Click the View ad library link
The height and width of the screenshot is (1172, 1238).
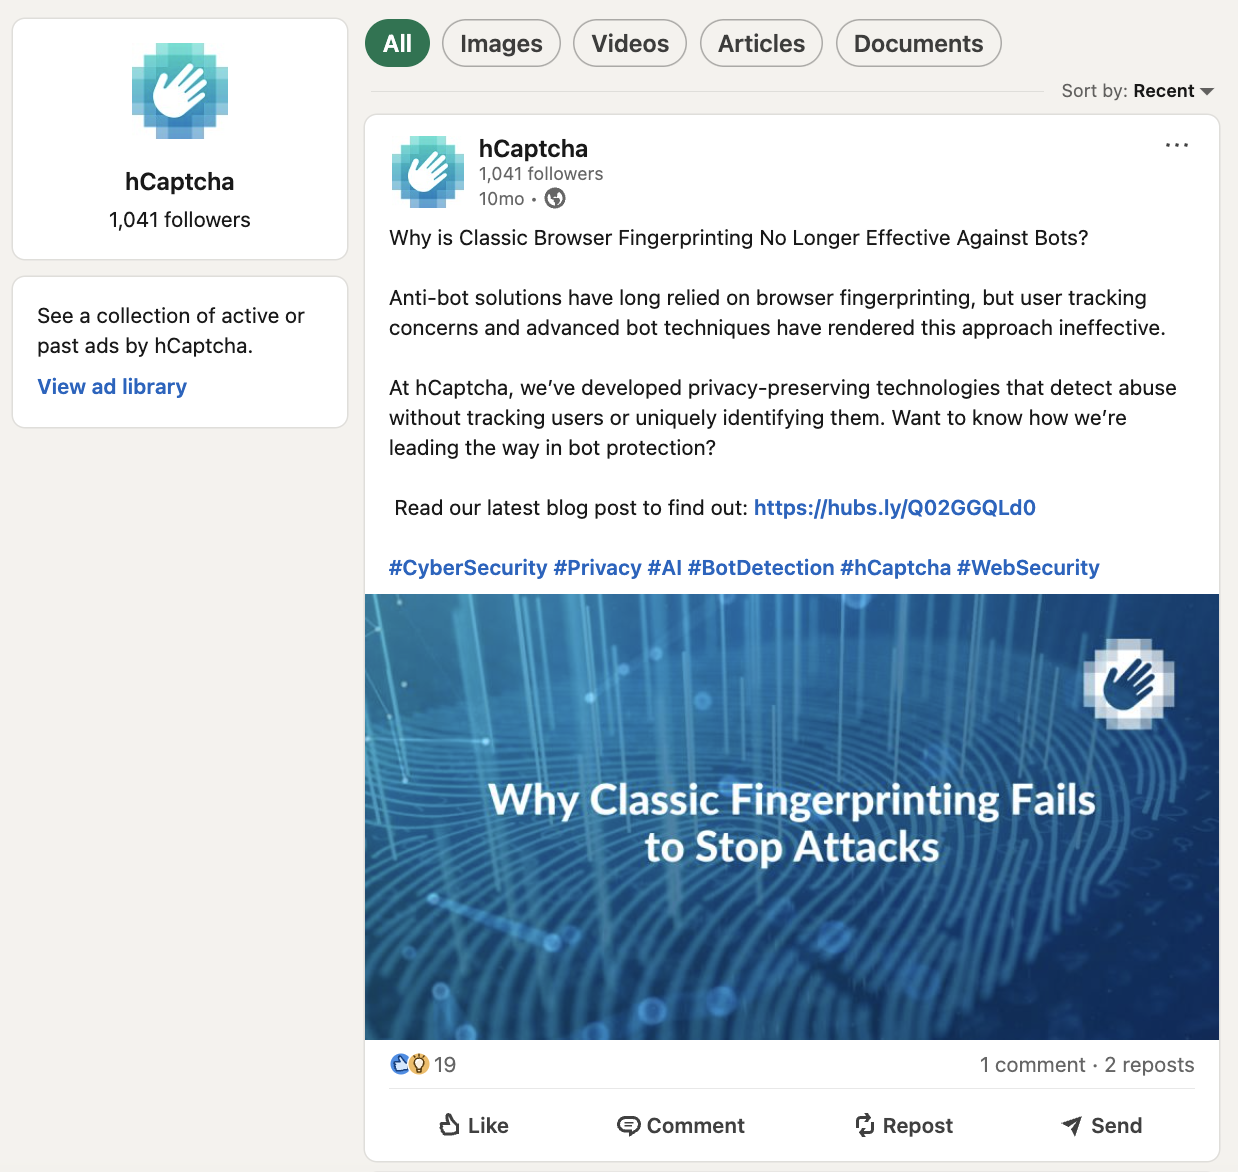click(112, 387)
